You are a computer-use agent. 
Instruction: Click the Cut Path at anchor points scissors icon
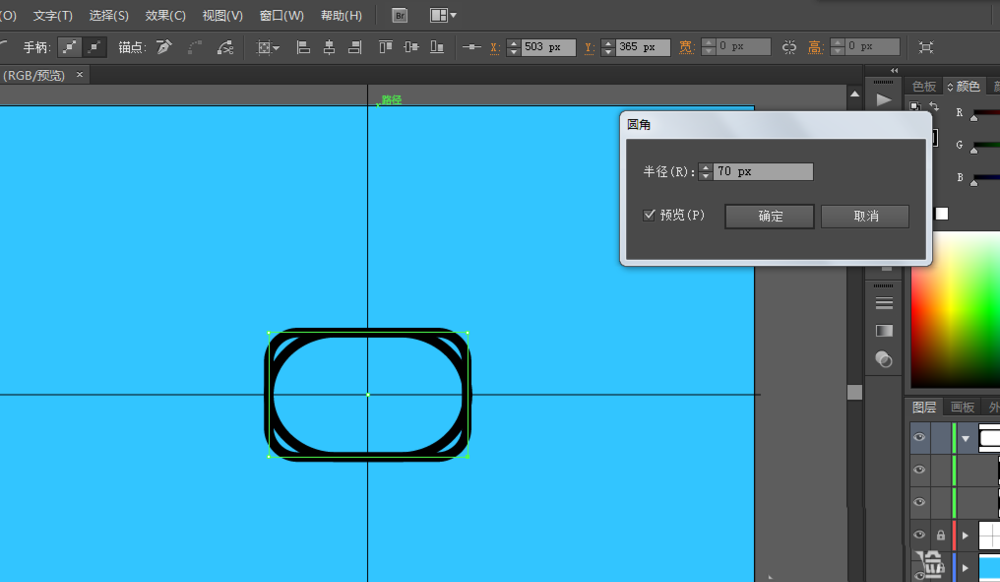tap(228, 45)
